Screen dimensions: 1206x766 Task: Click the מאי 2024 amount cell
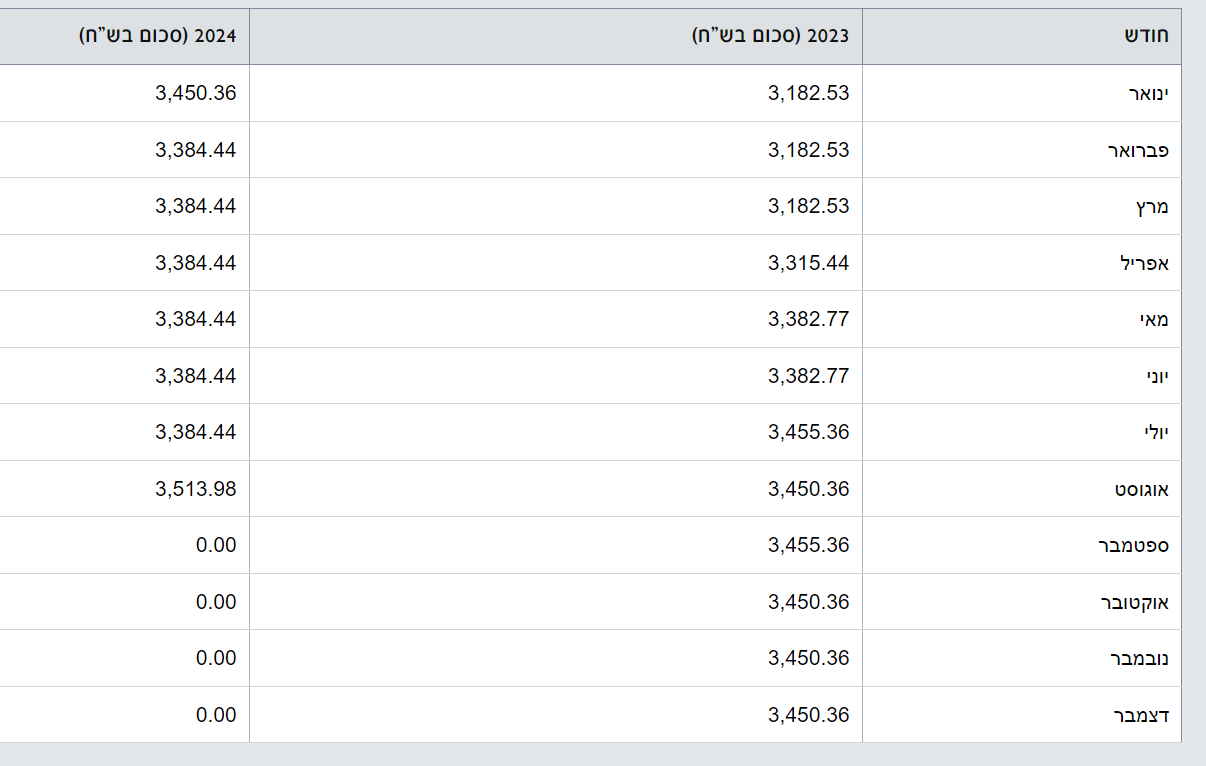pyautogui.click(x=196, y=320)
